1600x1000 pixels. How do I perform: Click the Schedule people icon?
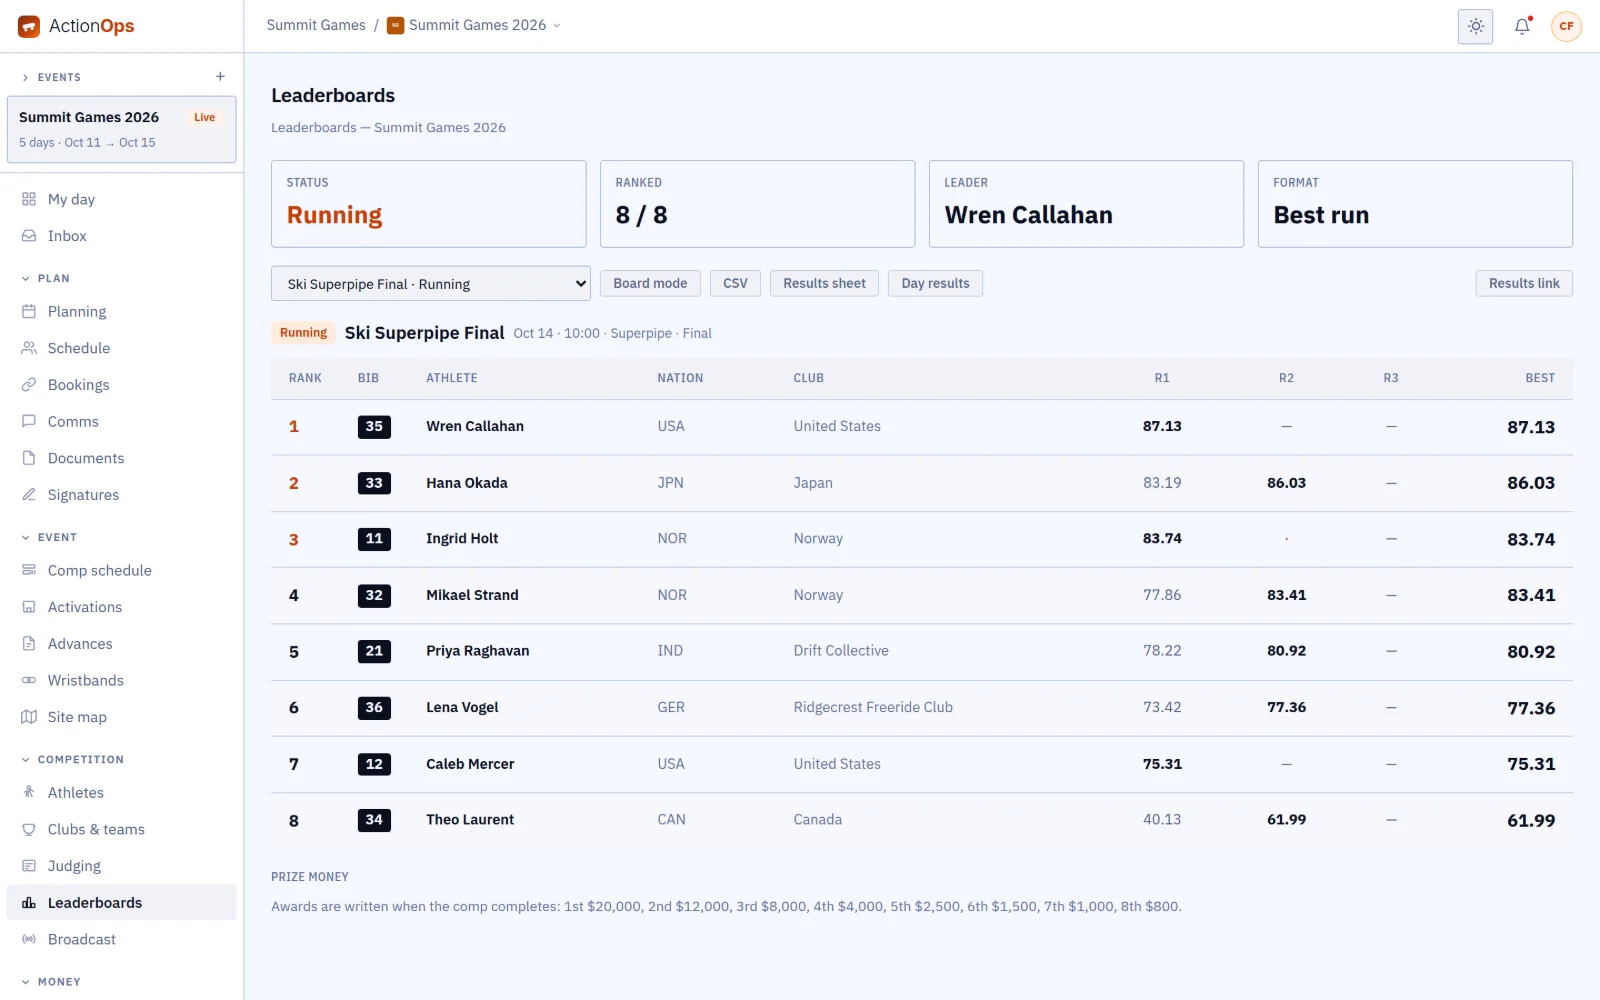click(x=29, y=348)
